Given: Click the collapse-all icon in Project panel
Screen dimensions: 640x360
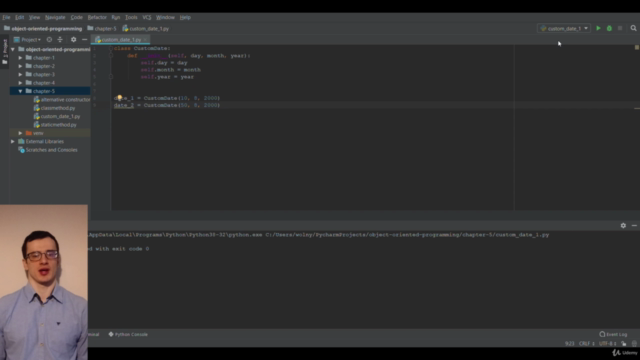Looking at the screenshot, I should [60, 40].
